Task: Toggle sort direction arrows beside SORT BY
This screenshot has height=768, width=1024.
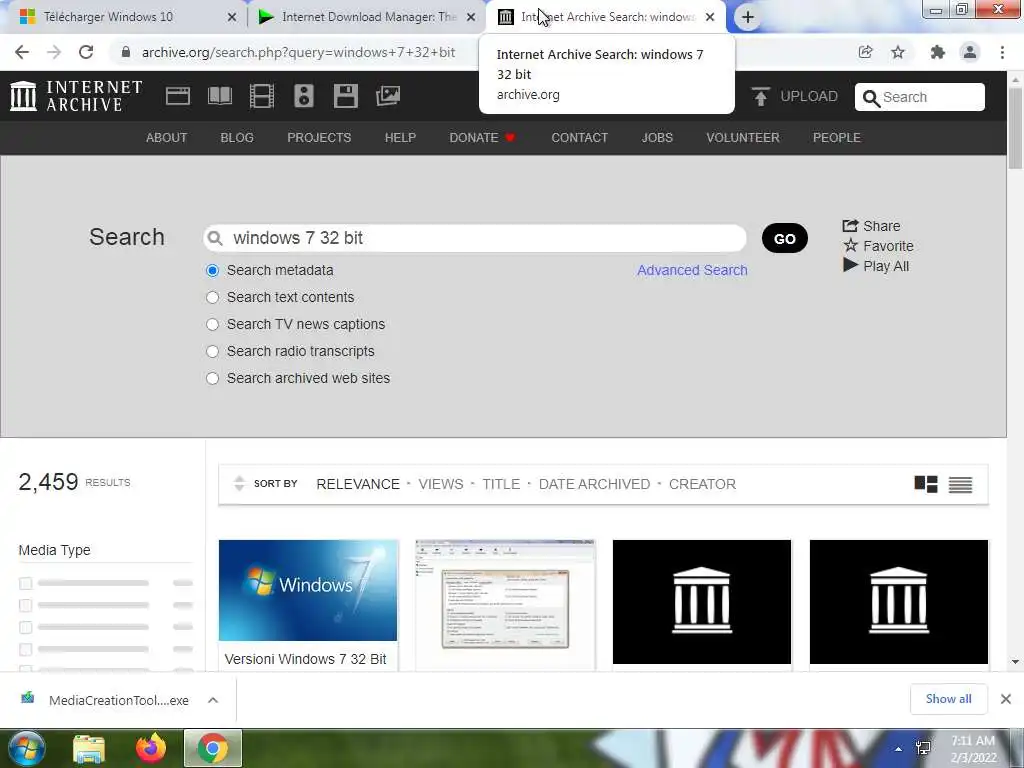Action: pos(239,483)
